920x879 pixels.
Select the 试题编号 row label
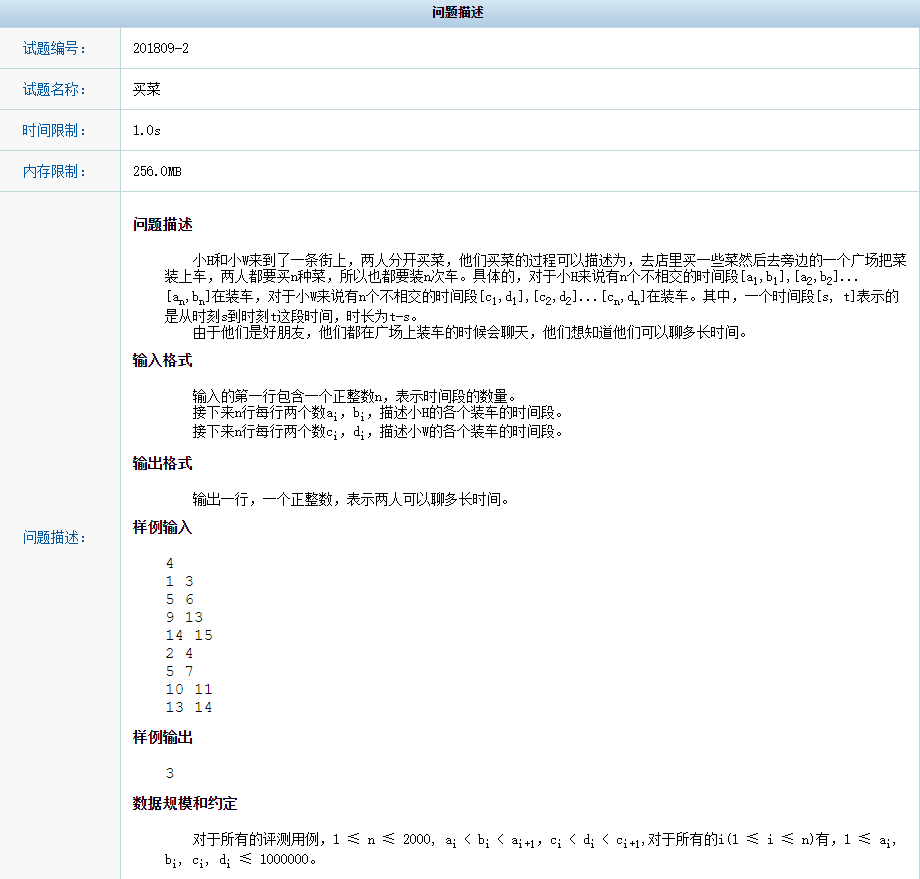click(52, 47)
